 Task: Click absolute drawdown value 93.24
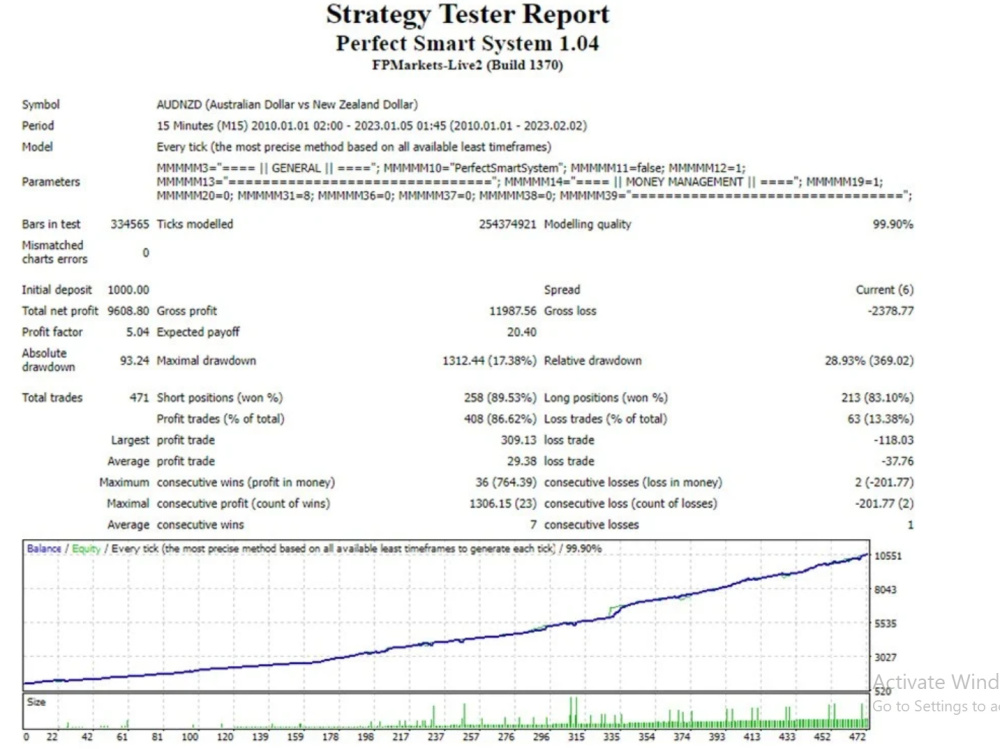[135, 360]
